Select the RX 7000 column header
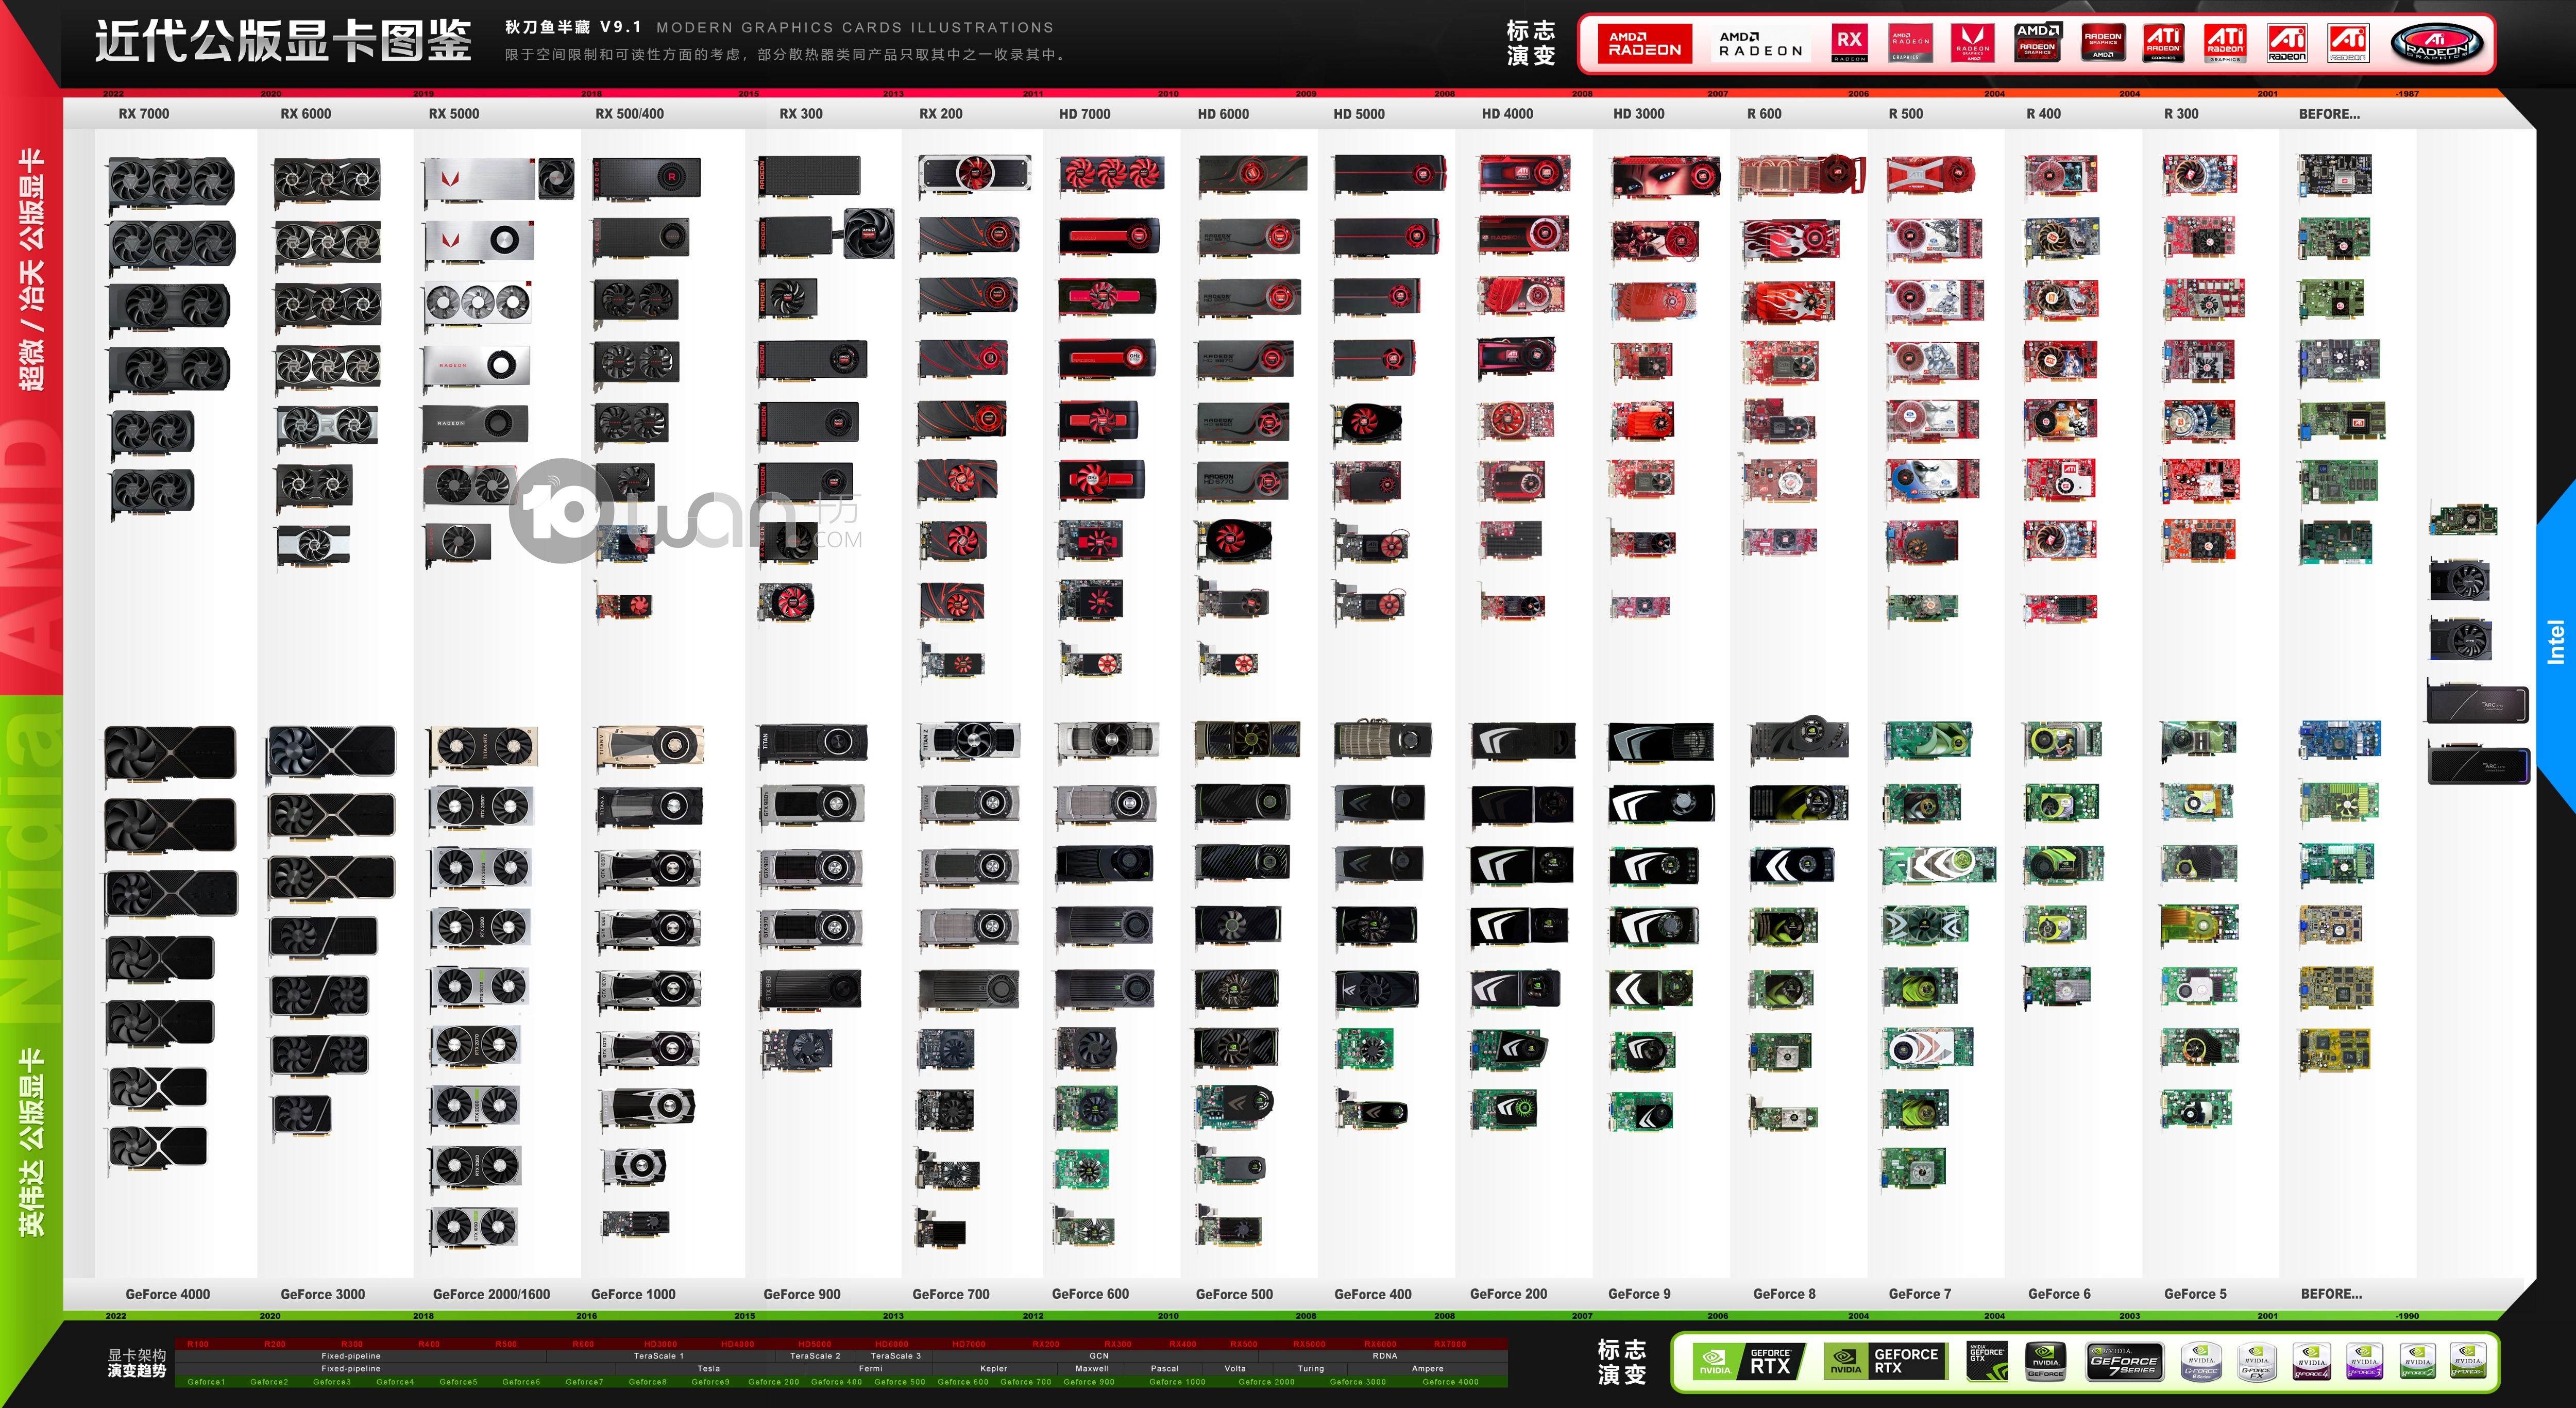 pyautogui.click(x=144, y=114)
